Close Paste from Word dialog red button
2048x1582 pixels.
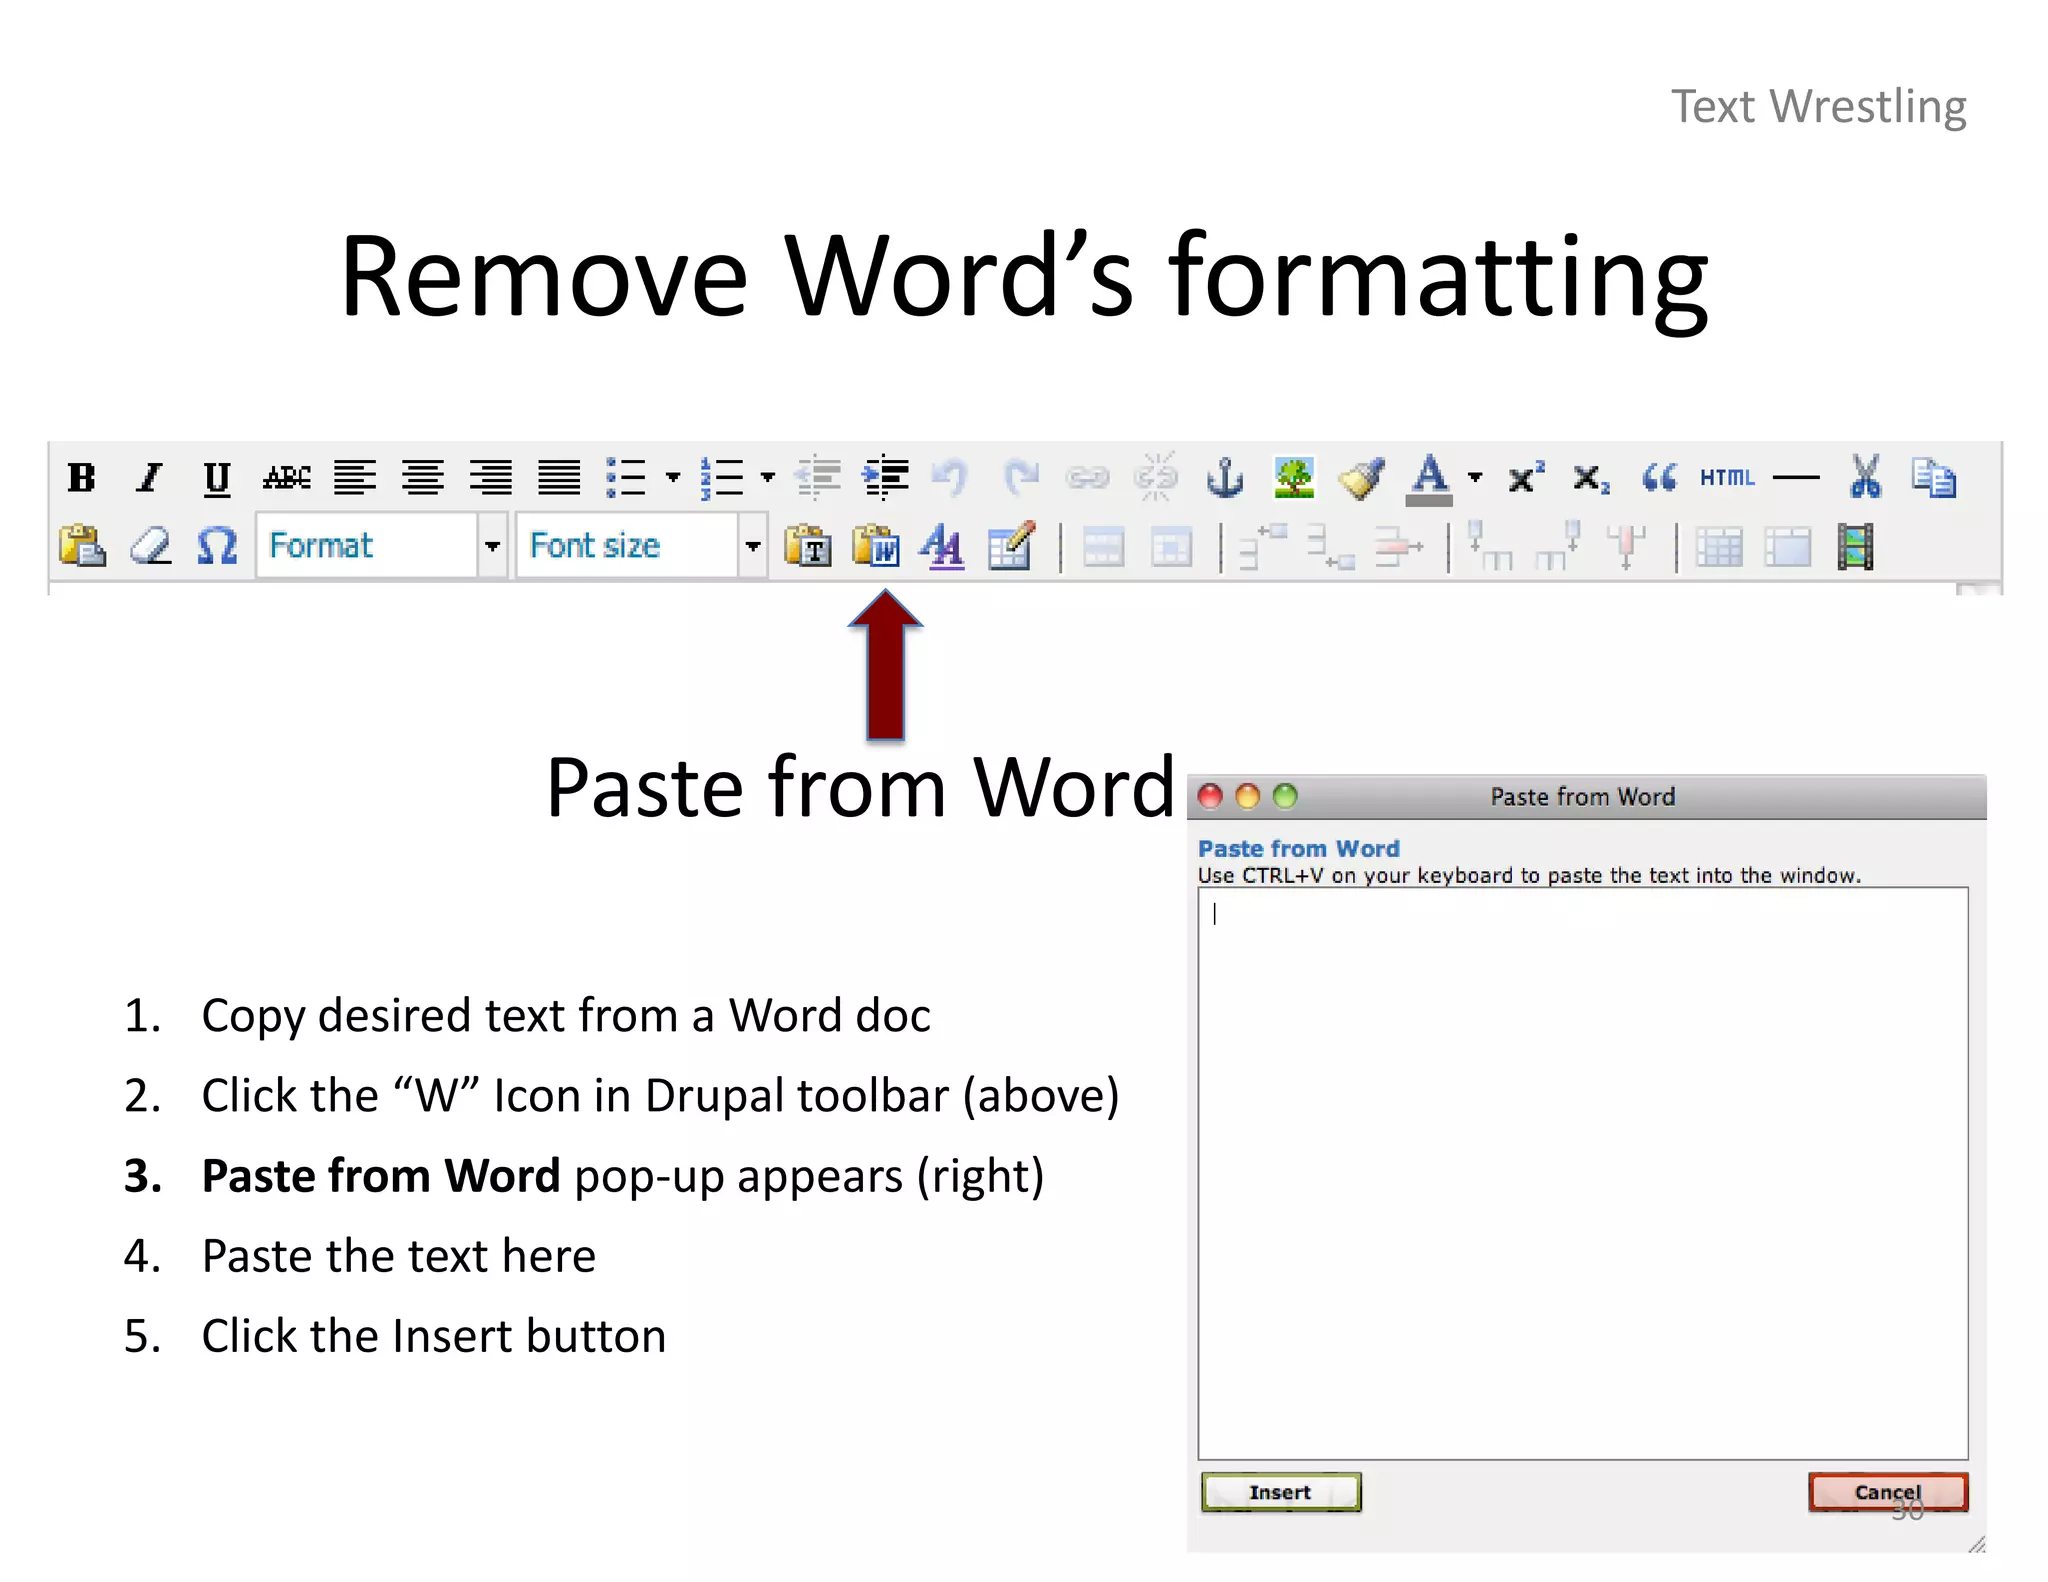[1211, 796]
